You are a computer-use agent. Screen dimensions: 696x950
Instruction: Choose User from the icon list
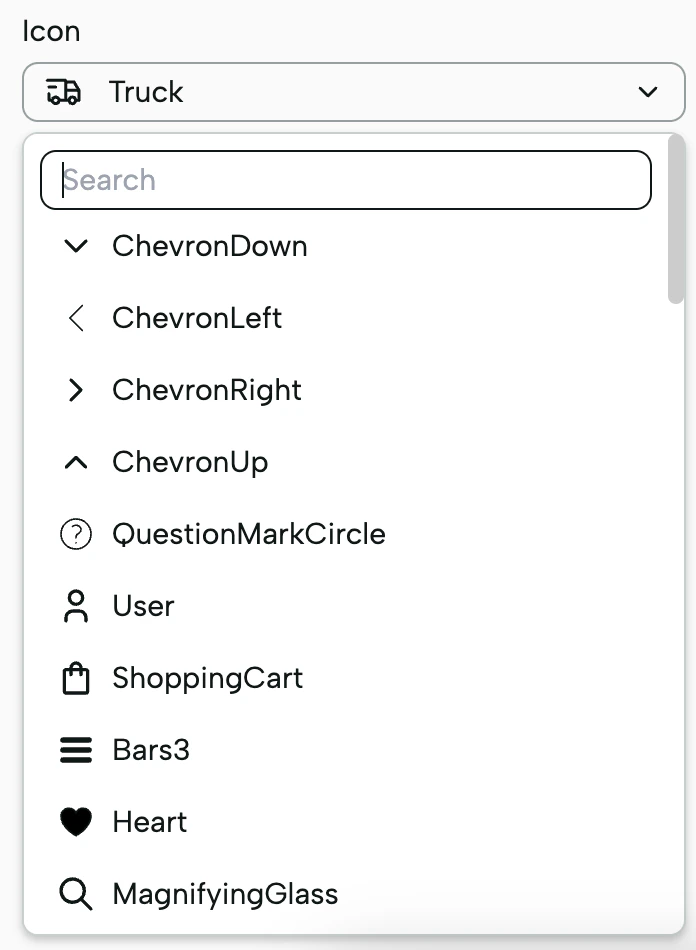[143, 606]
